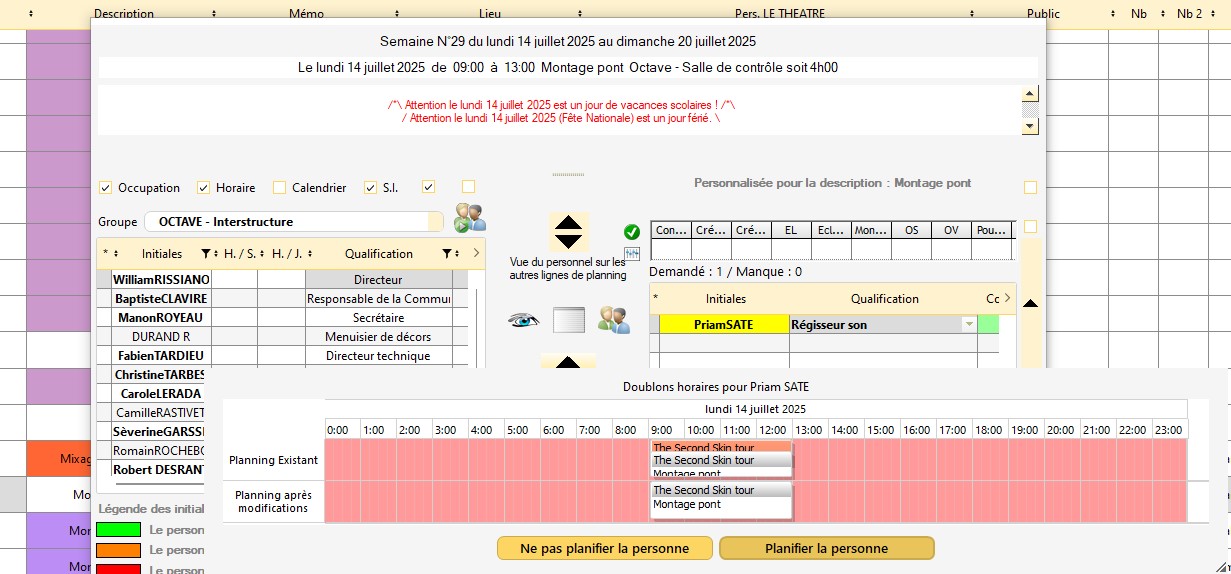
Task: Click the eye icon for personnel view
Action: tap(524, 320)
